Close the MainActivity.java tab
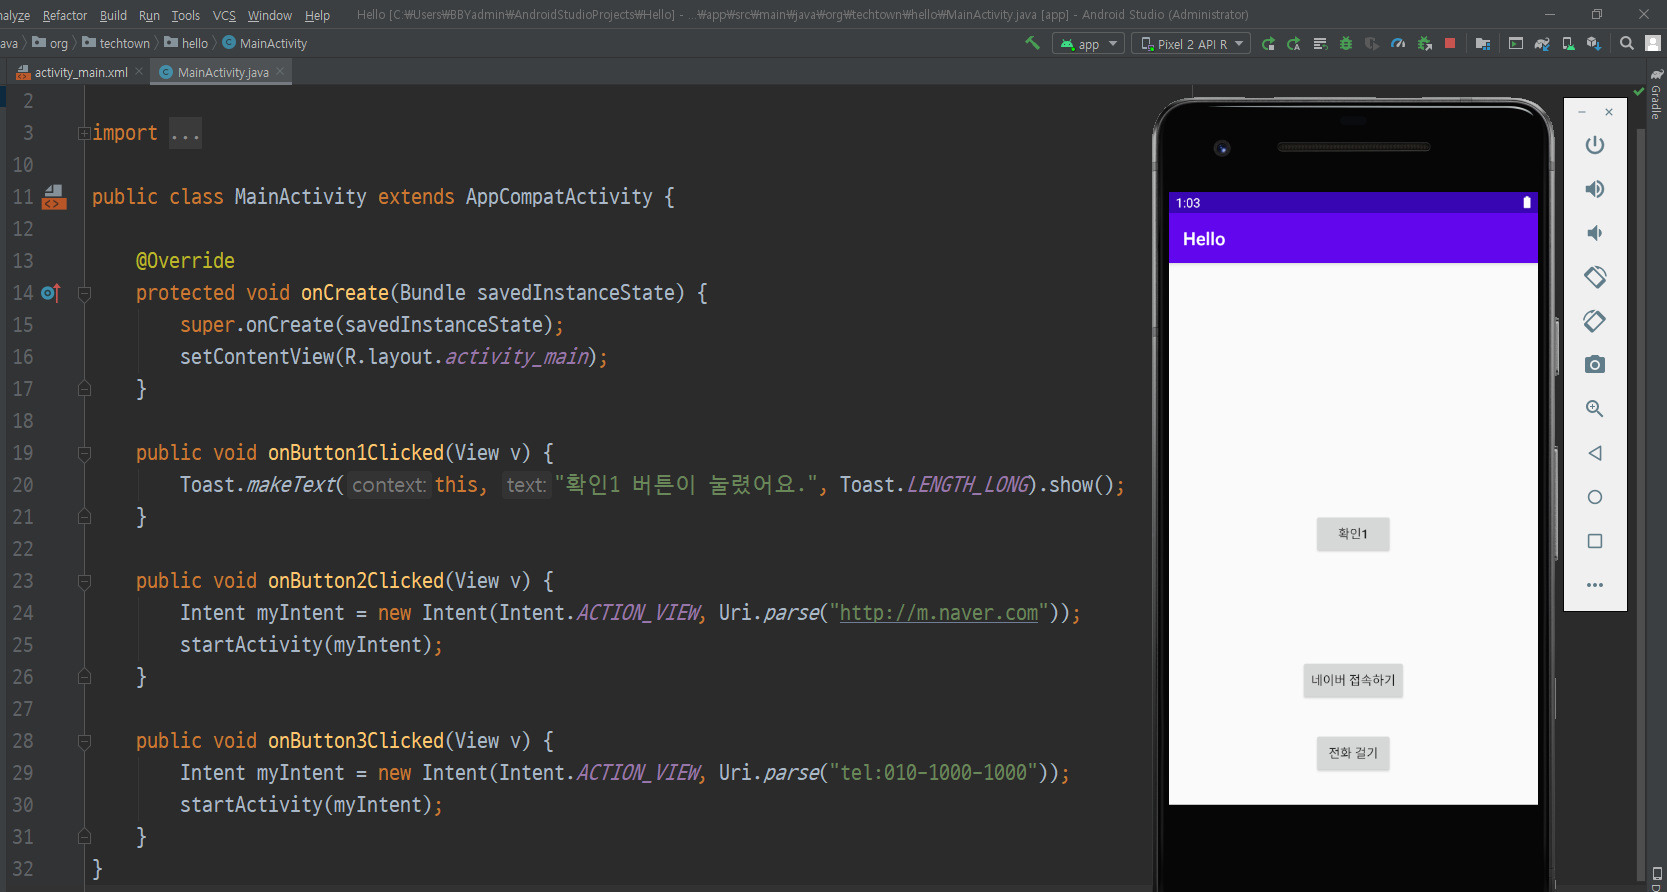This screenshot has height=892, width=1667. click(x=280, y=72)
